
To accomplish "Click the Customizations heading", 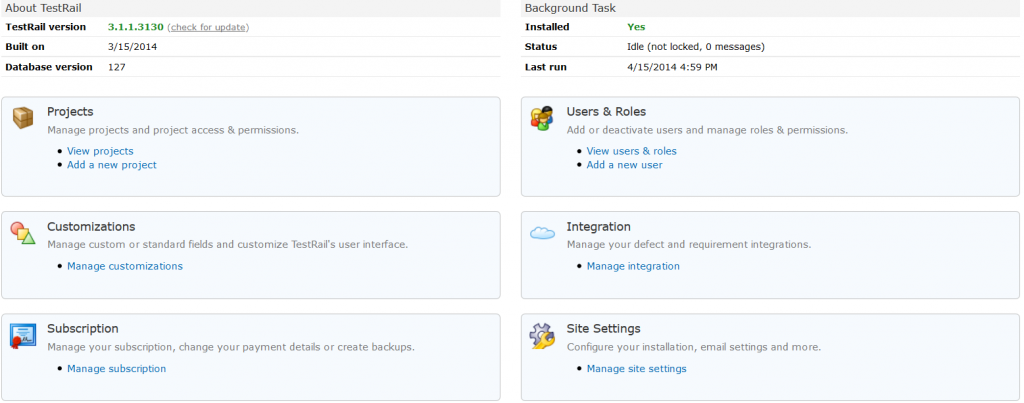I will (x=91, y=227).
